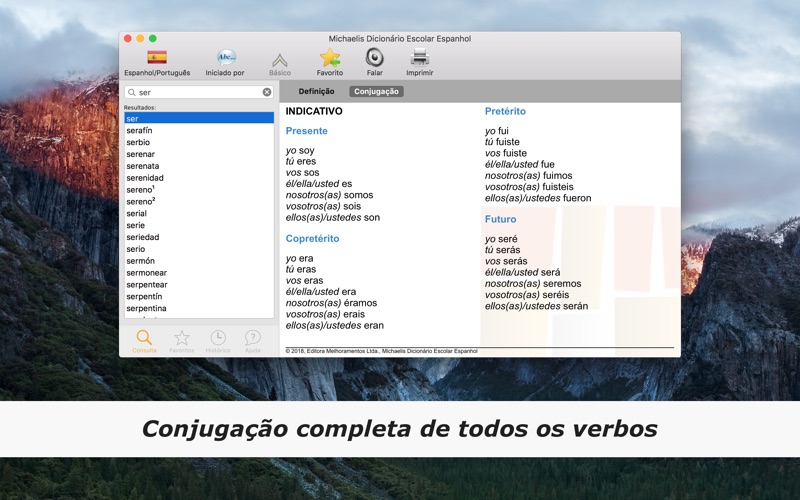Click the copyright footer text

tap(381, 351)
